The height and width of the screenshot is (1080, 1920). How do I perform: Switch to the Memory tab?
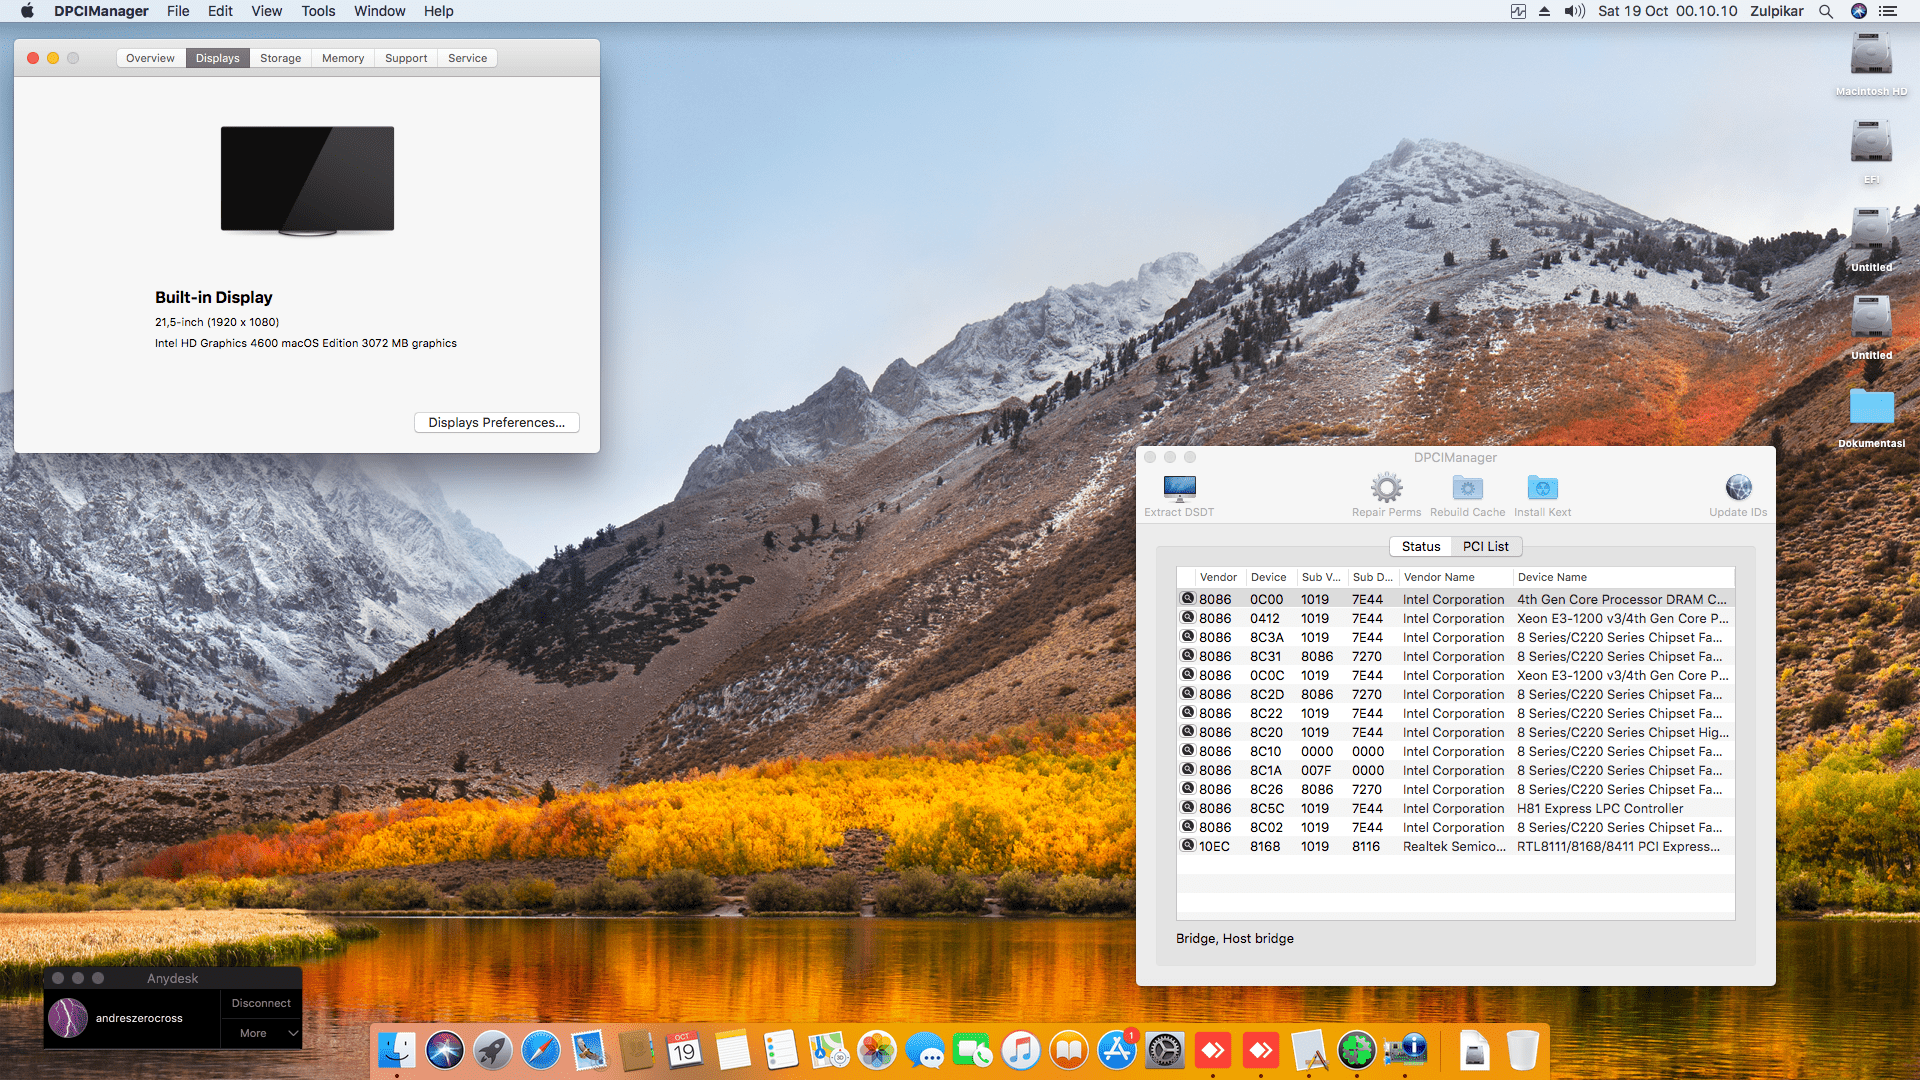(343, 58)
